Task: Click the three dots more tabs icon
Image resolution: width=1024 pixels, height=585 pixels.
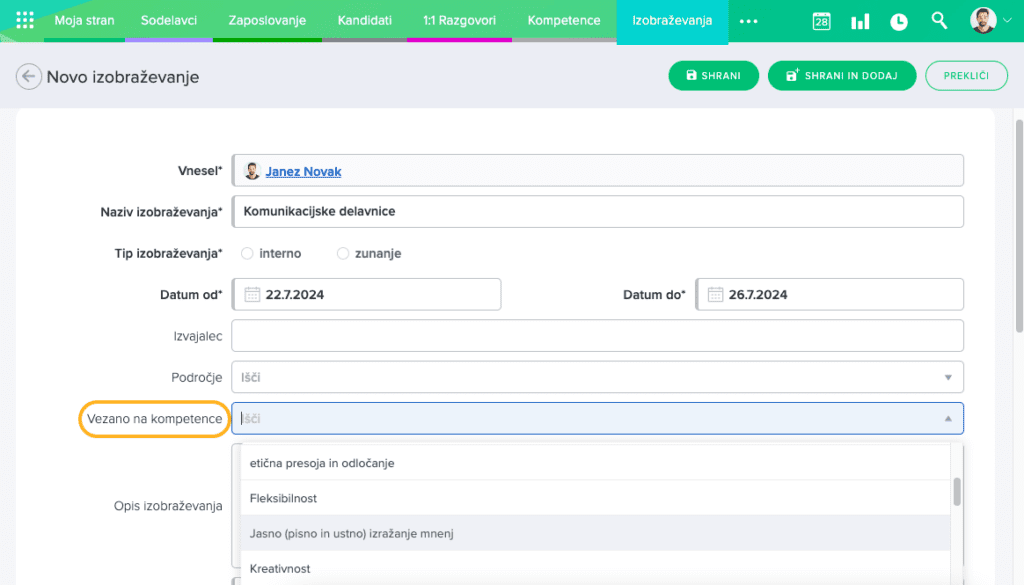Action: (748, 21)
